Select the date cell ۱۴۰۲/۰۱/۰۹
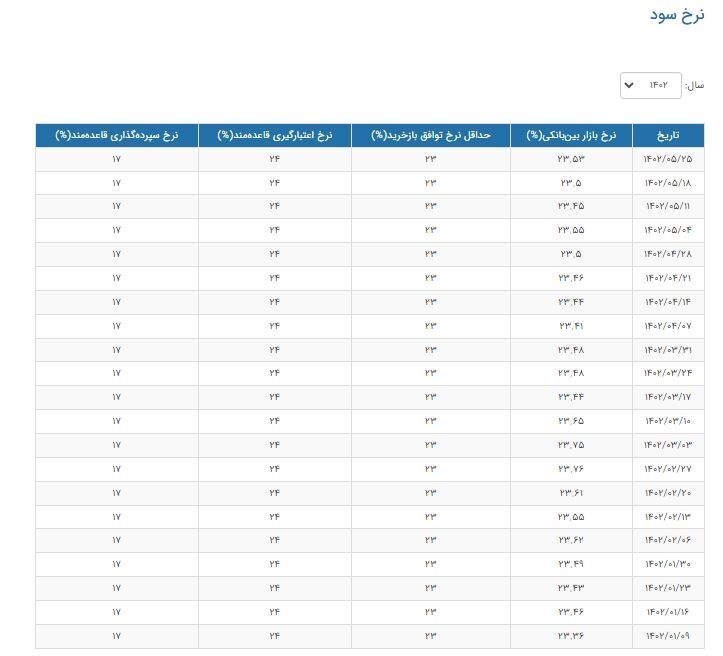Screen dimensions: 723x656 pyautogui.click(x=667, y=635)
